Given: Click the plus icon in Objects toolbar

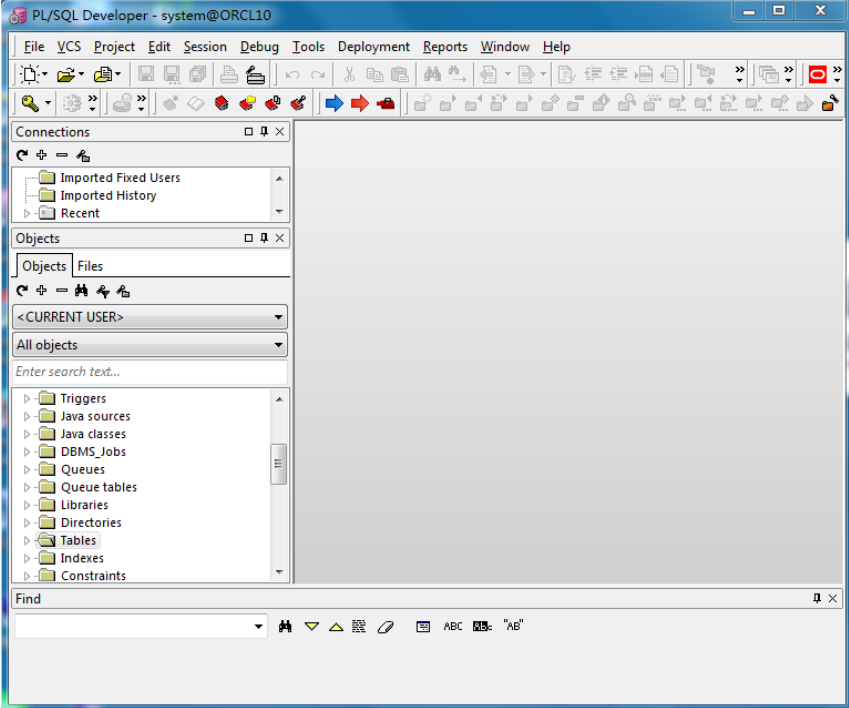Looking at the screenshot, I should tap(42, 291).
